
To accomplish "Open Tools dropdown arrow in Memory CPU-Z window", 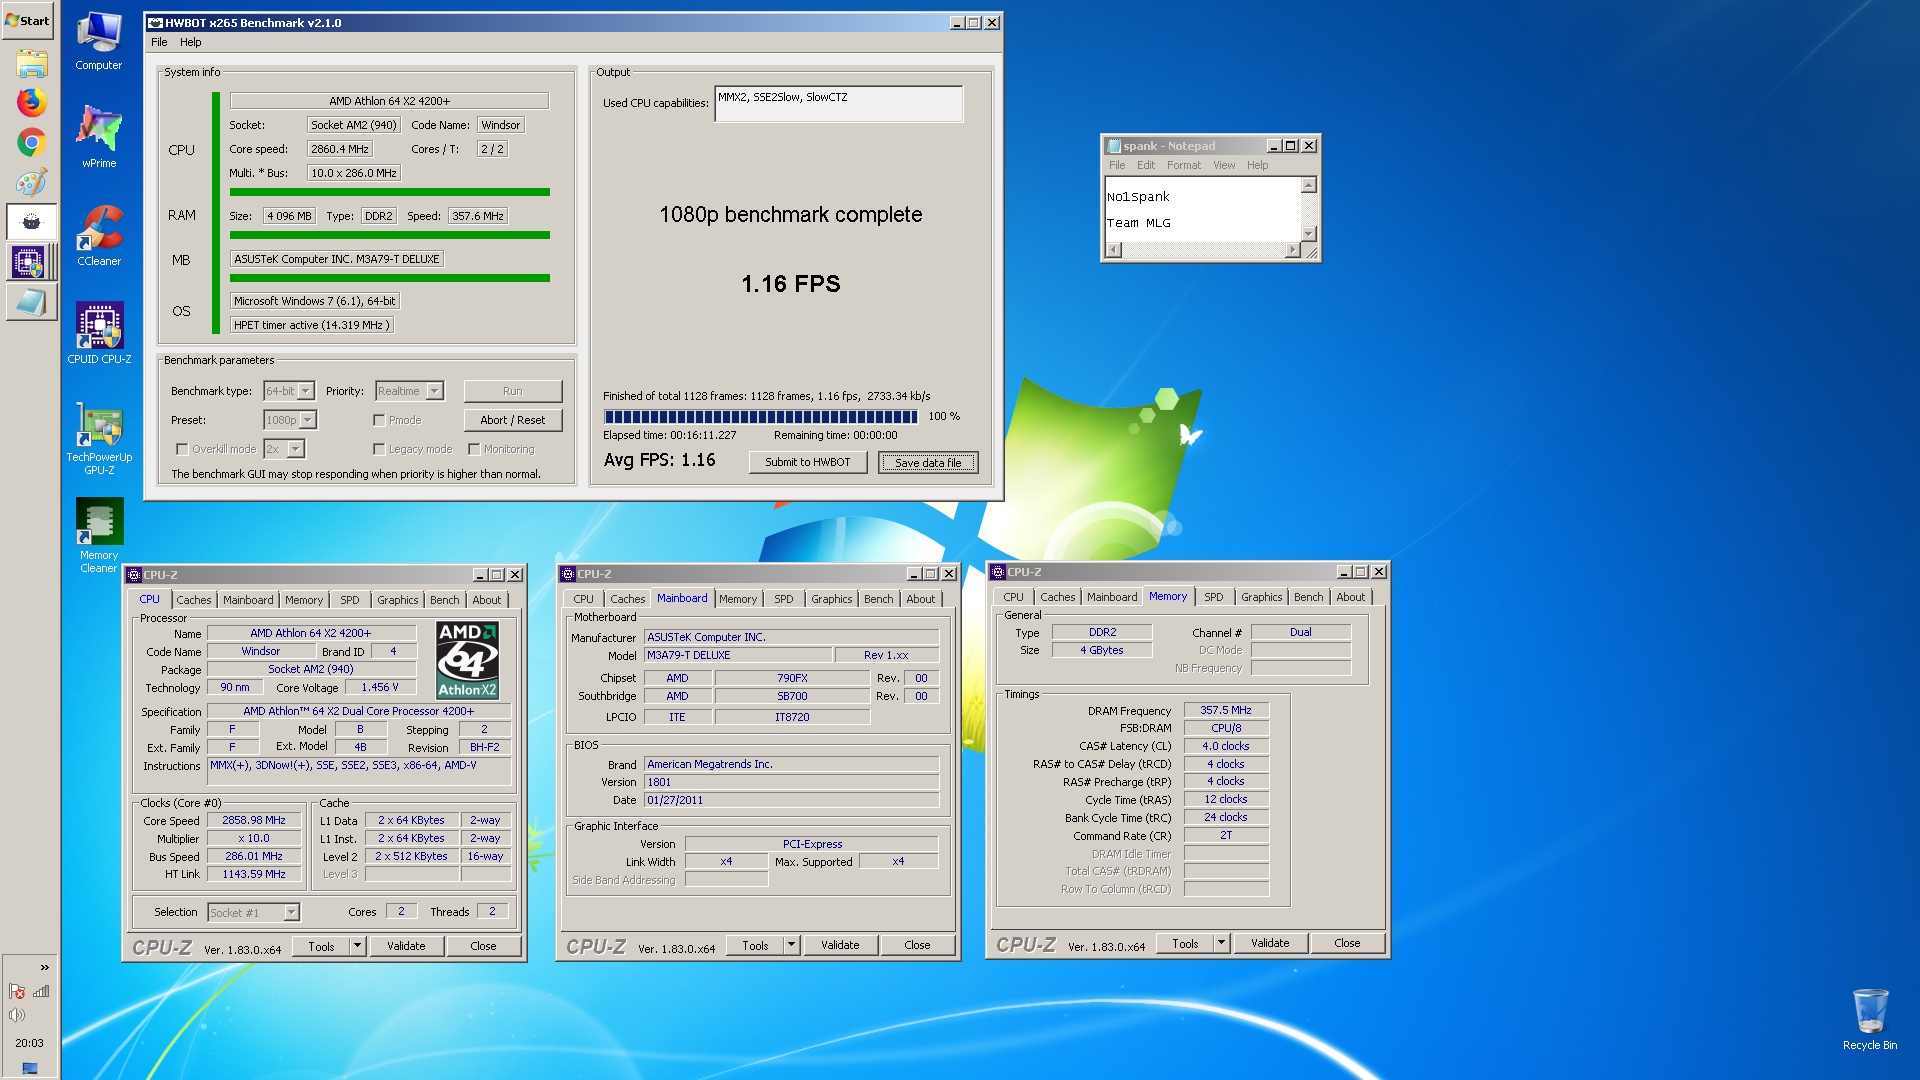I will click(1221, 943).
